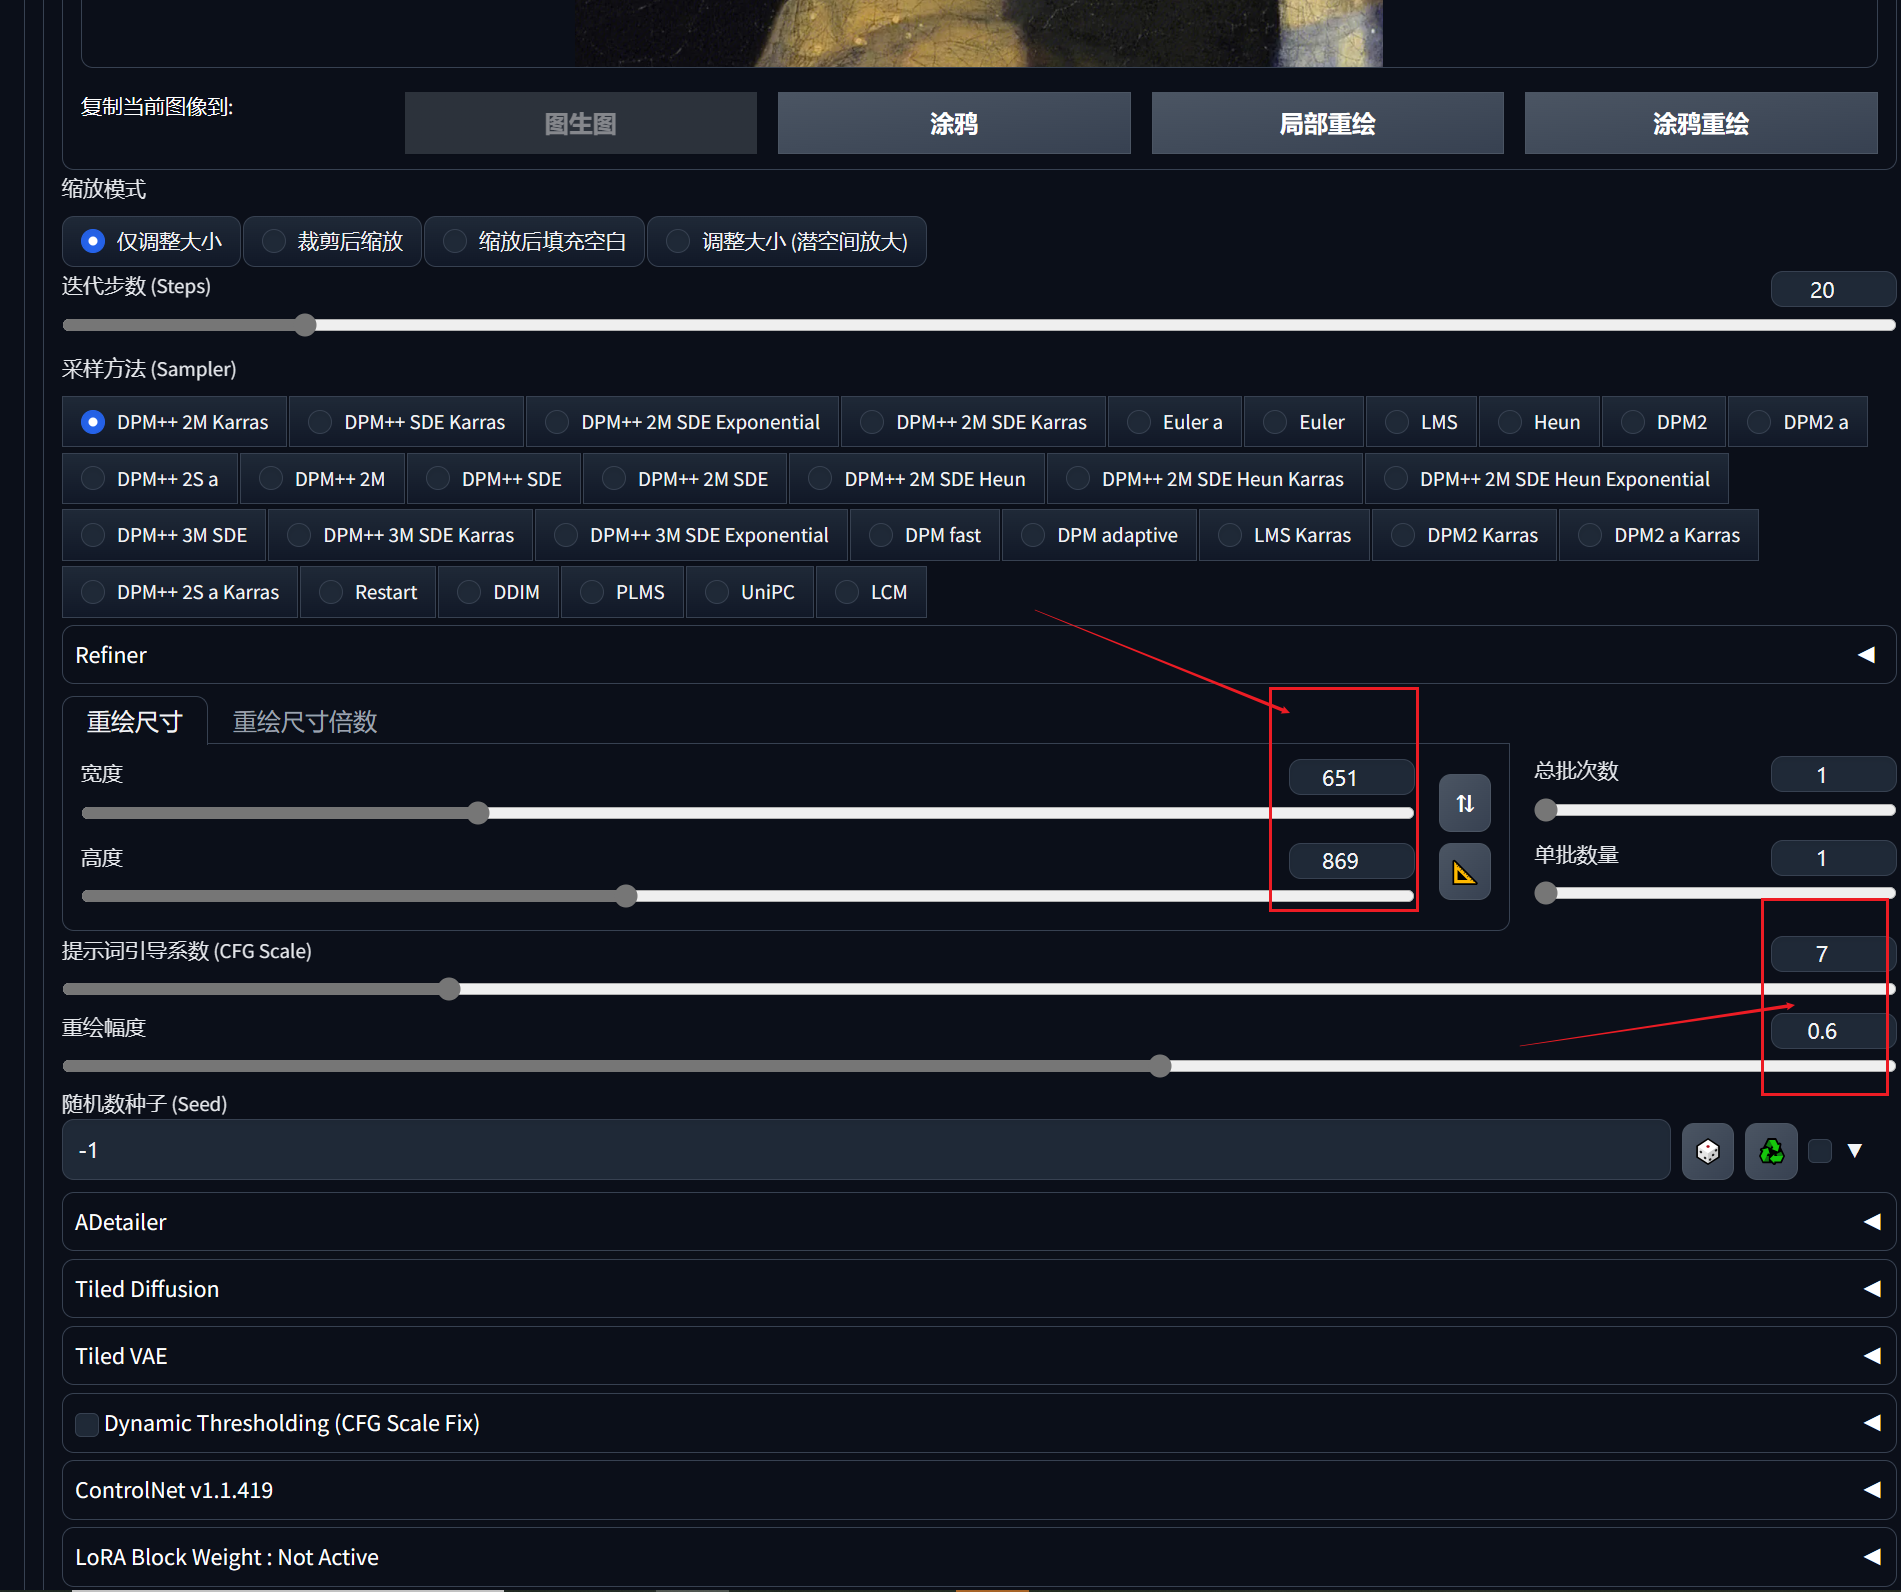Choose the Euler sampler

pyautogui.click(x=1304, y=422)
